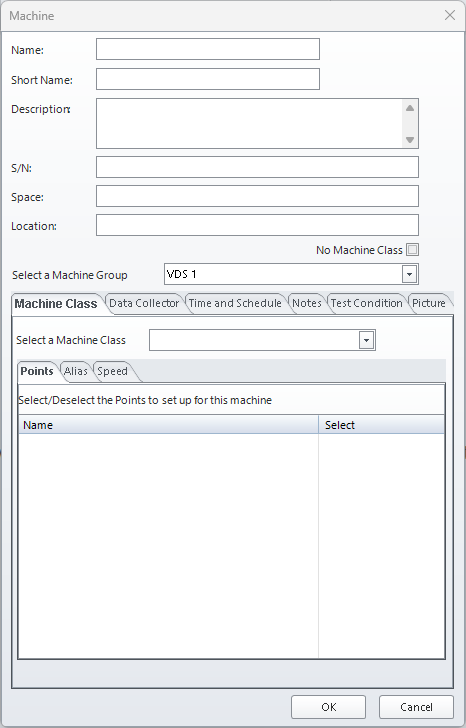Click the Short Name text box
This screenshot has width=466, height=728.
click(207, 79)
